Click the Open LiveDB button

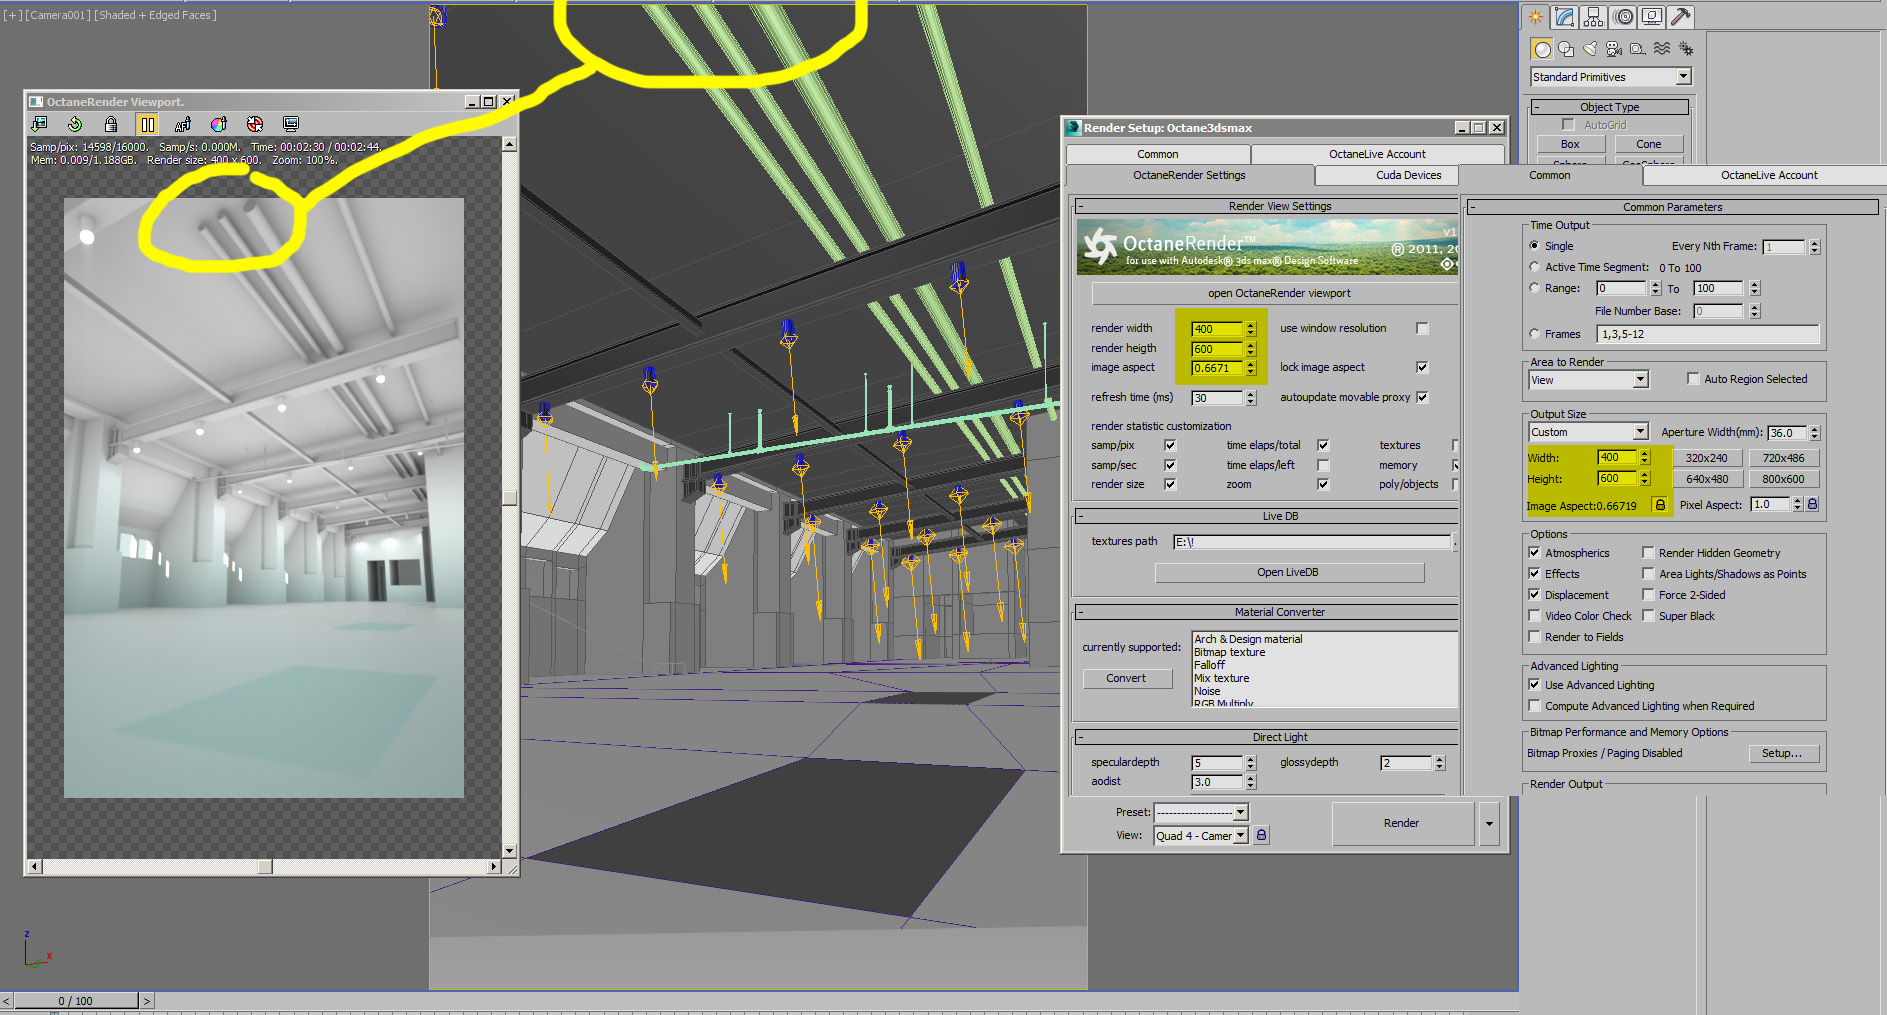1288,572
